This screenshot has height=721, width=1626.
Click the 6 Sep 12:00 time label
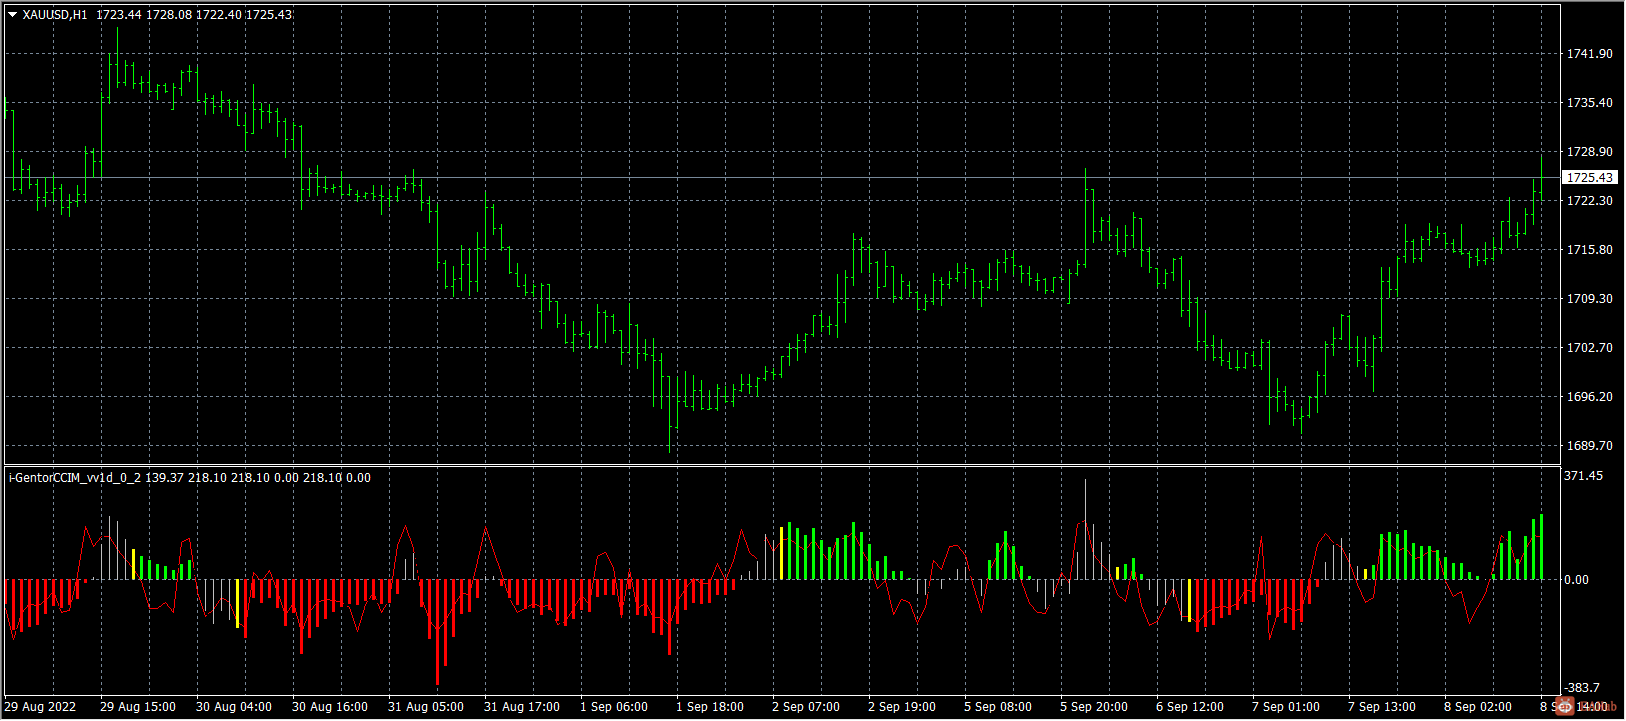(x=1190, y=707)
